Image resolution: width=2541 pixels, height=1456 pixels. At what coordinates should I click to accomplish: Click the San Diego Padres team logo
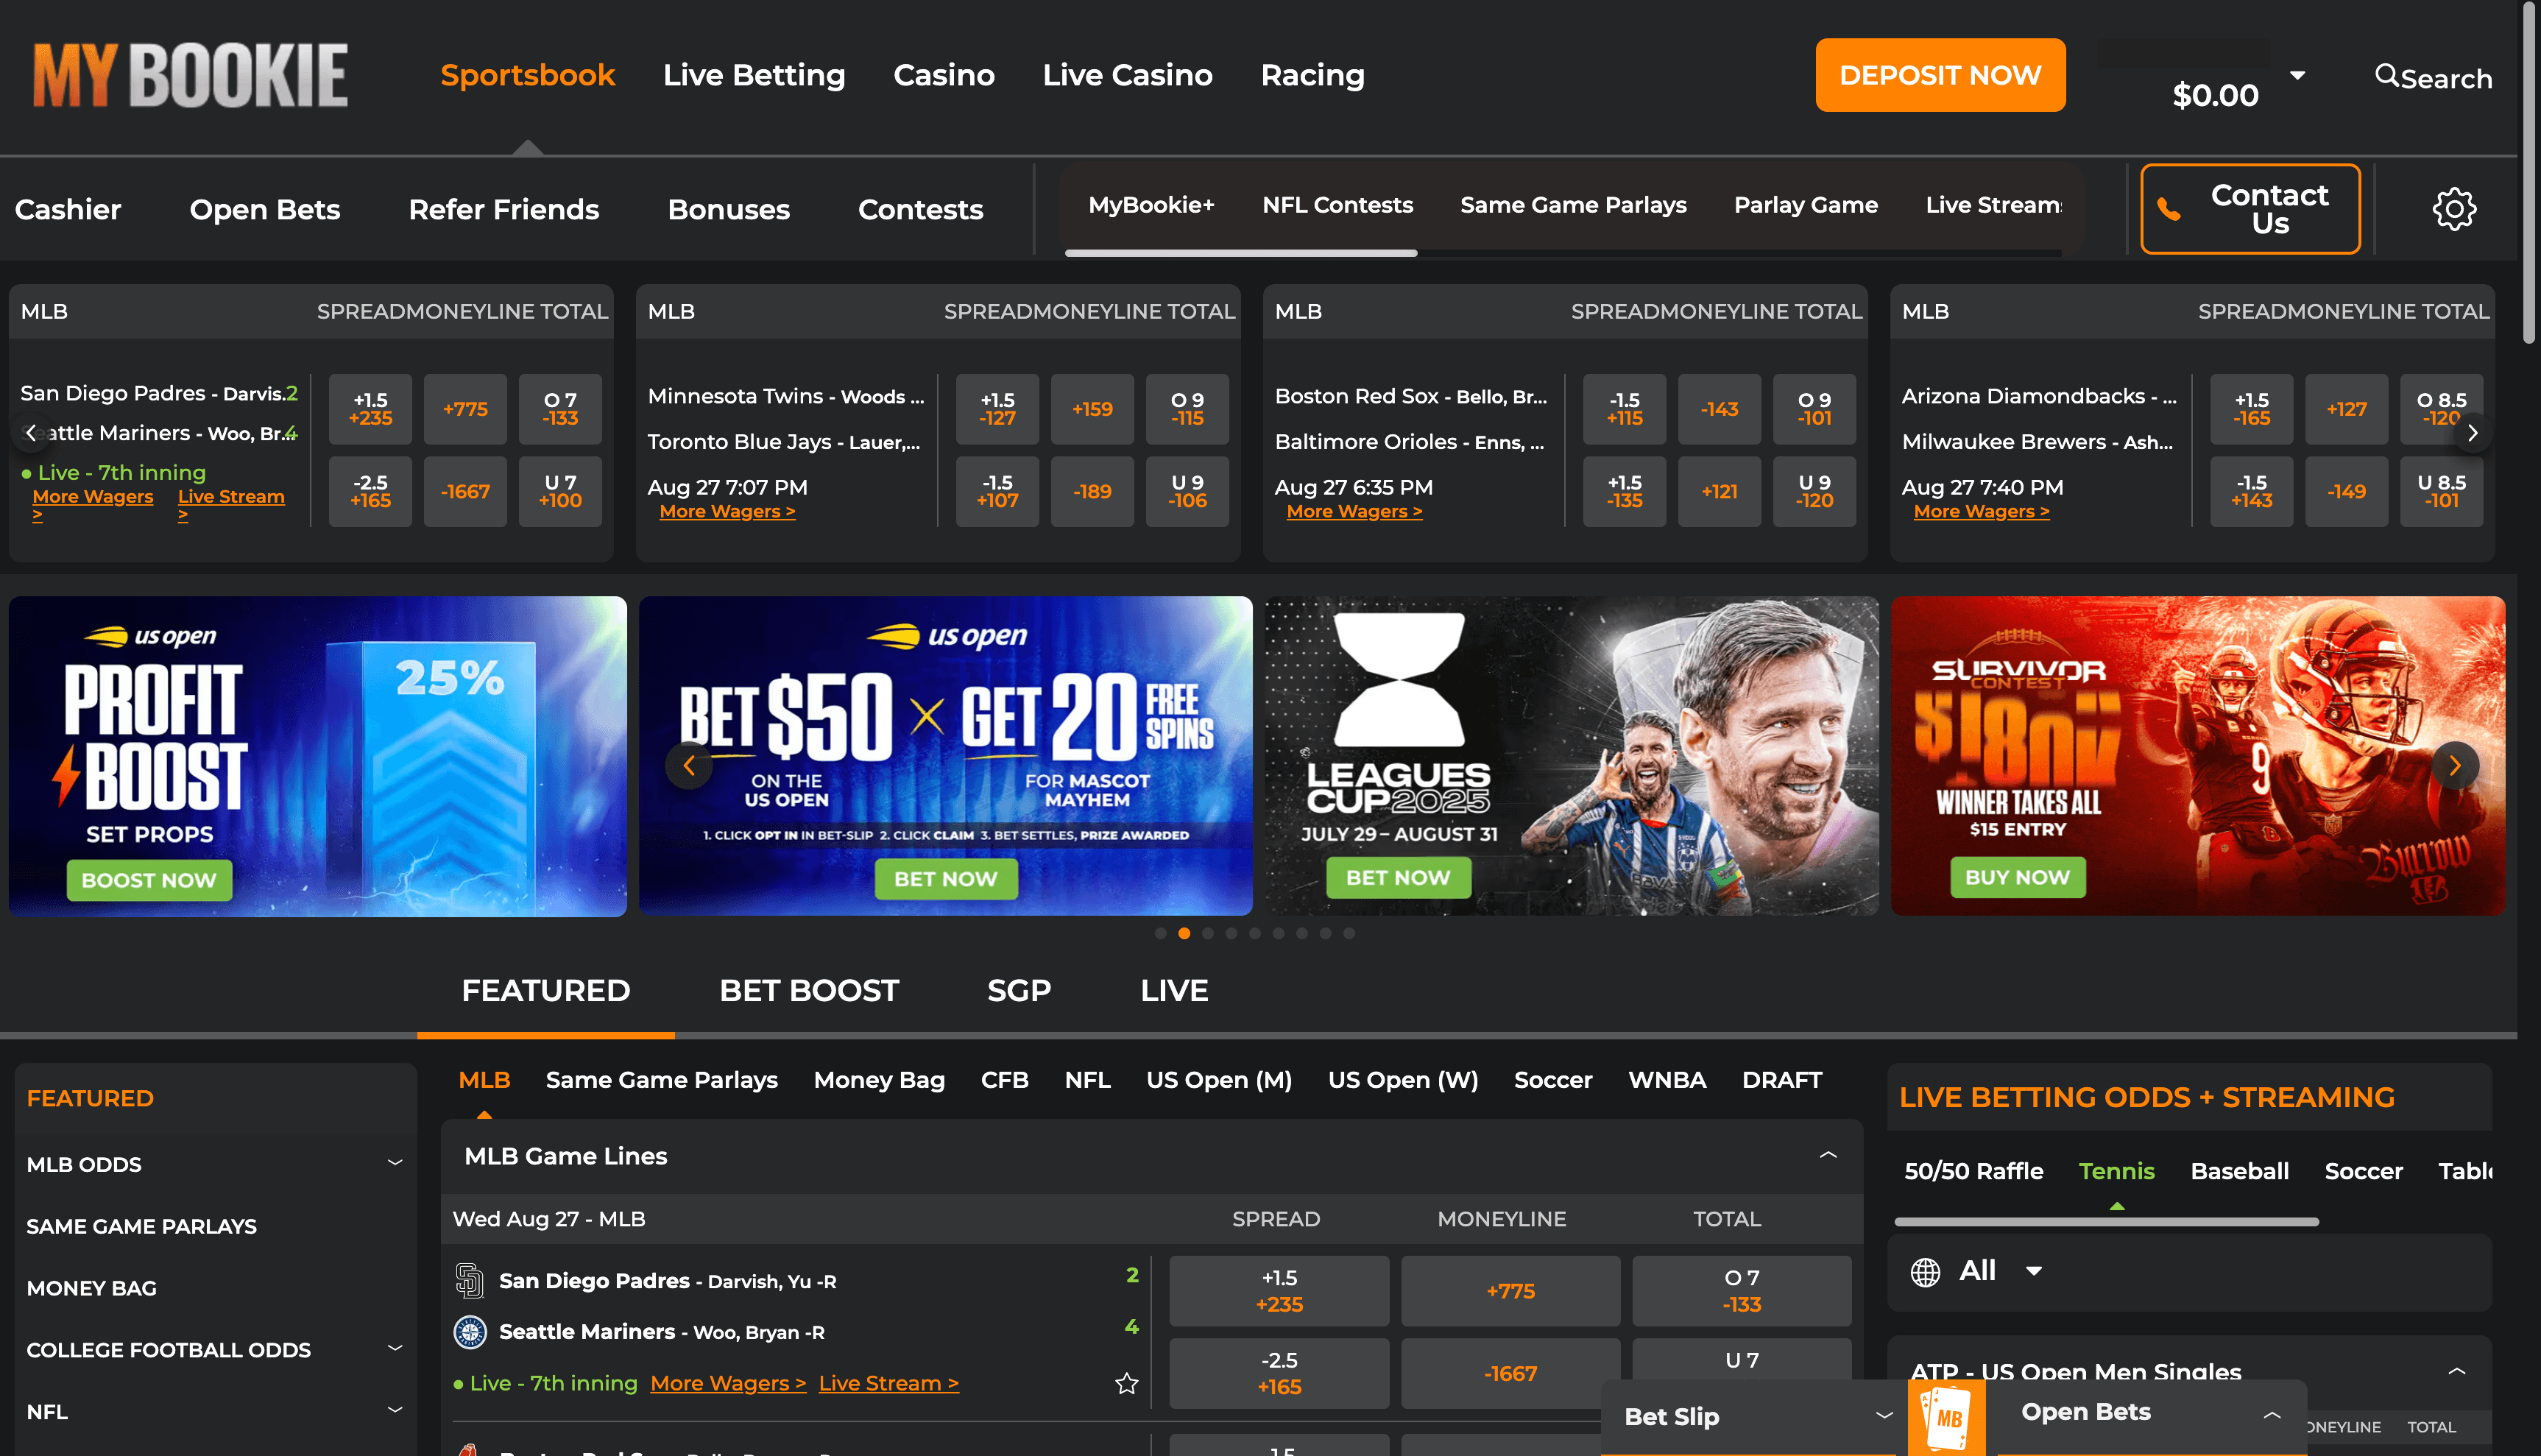(x=470, y=1281)
